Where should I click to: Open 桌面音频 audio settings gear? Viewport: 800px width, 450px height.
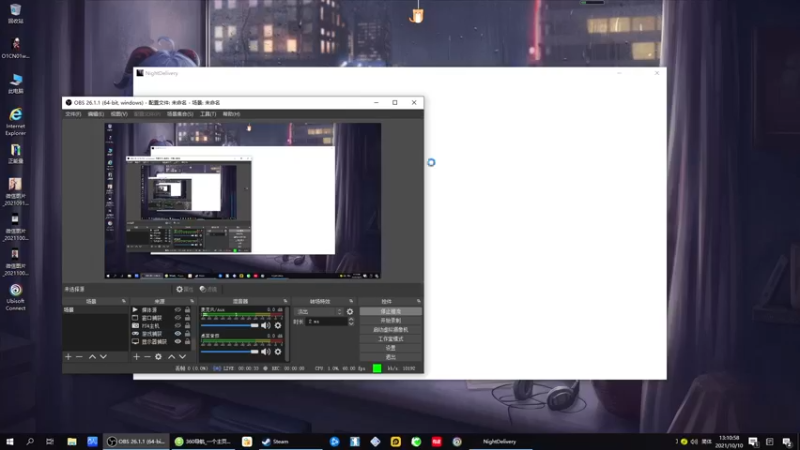tap(278, 352)
